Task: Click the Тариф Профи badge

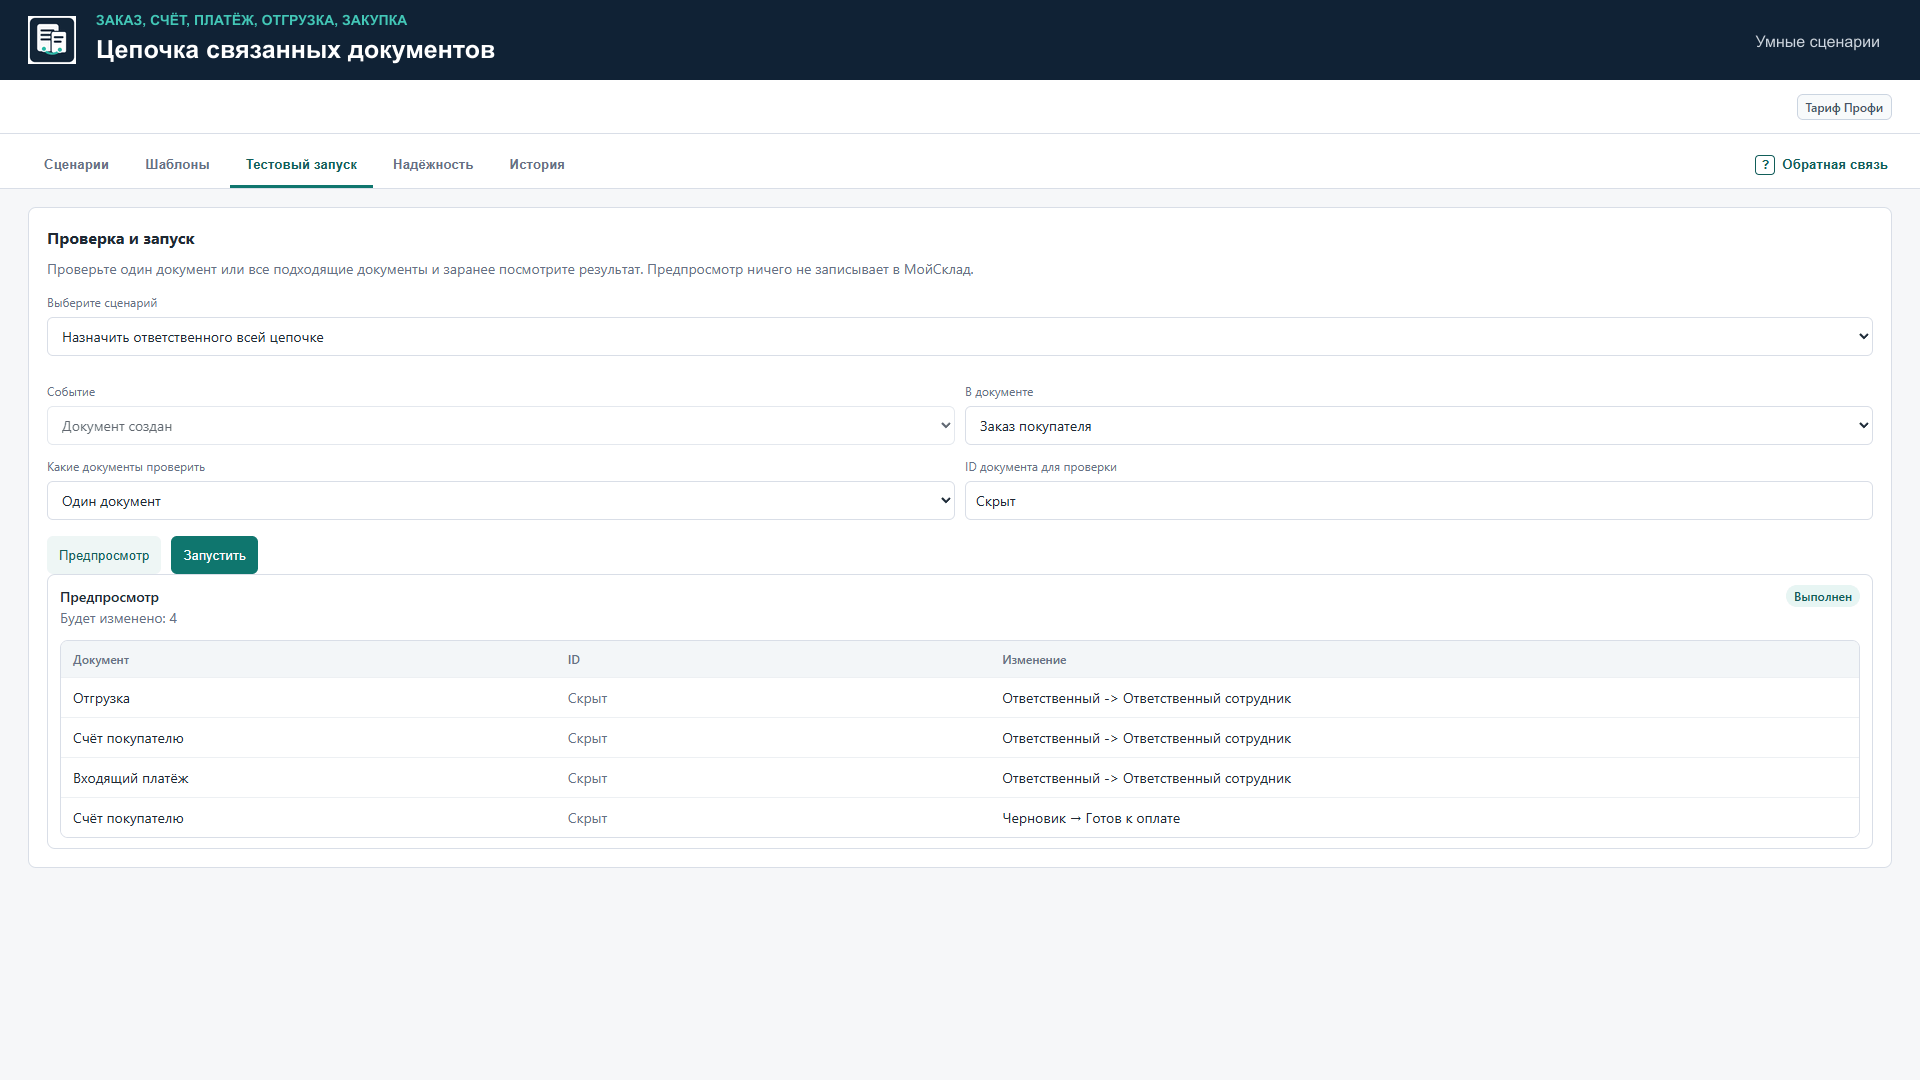Action: pos(1843,108)
